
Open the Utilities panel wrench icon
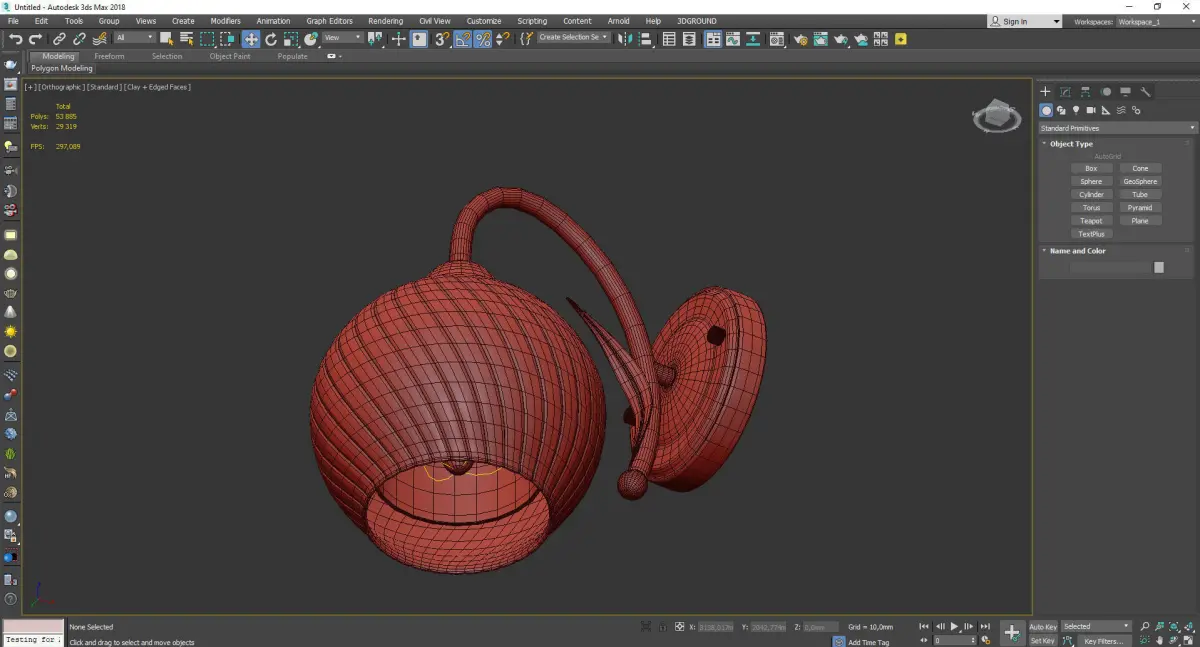pyautogui.click(x=1146, y=92)
